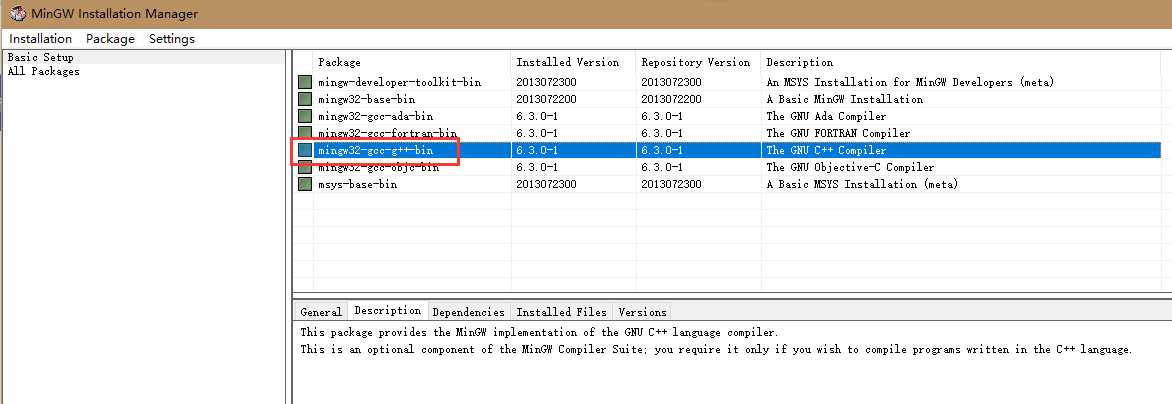The height and width of the screenshot is (404, 1172).
Task: Click 'The GNU Objective-C Compiler' description
Action: coord(850,167)
